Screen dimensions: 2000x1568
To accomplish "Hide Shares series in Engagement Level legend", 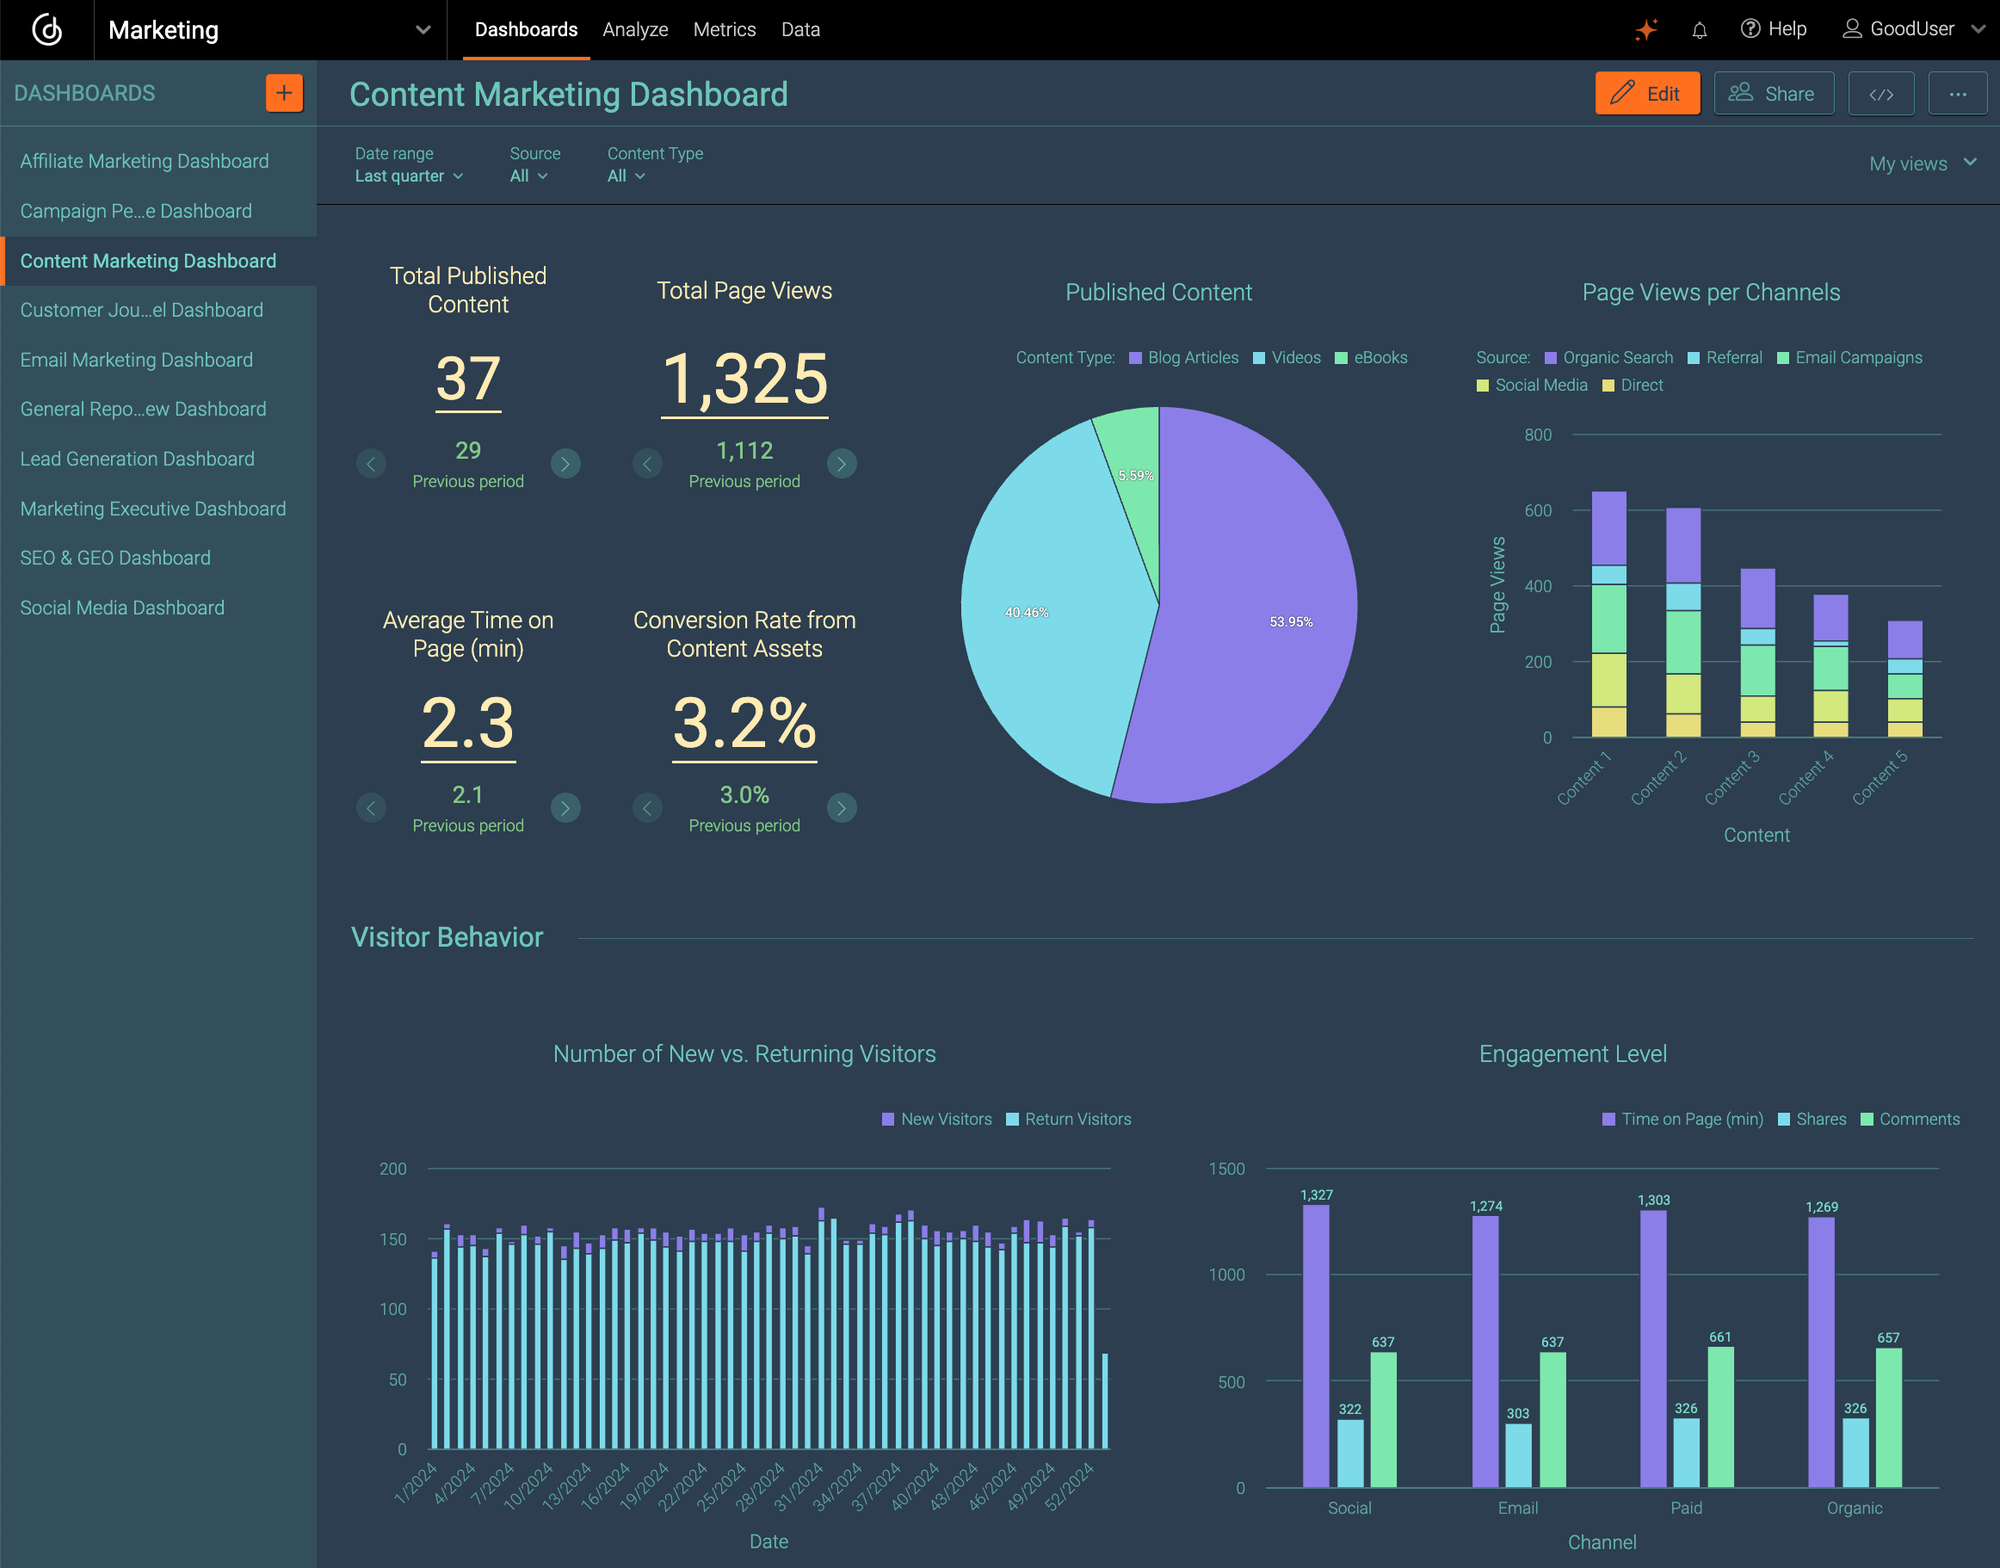I will click(x=1812, y=1119).
